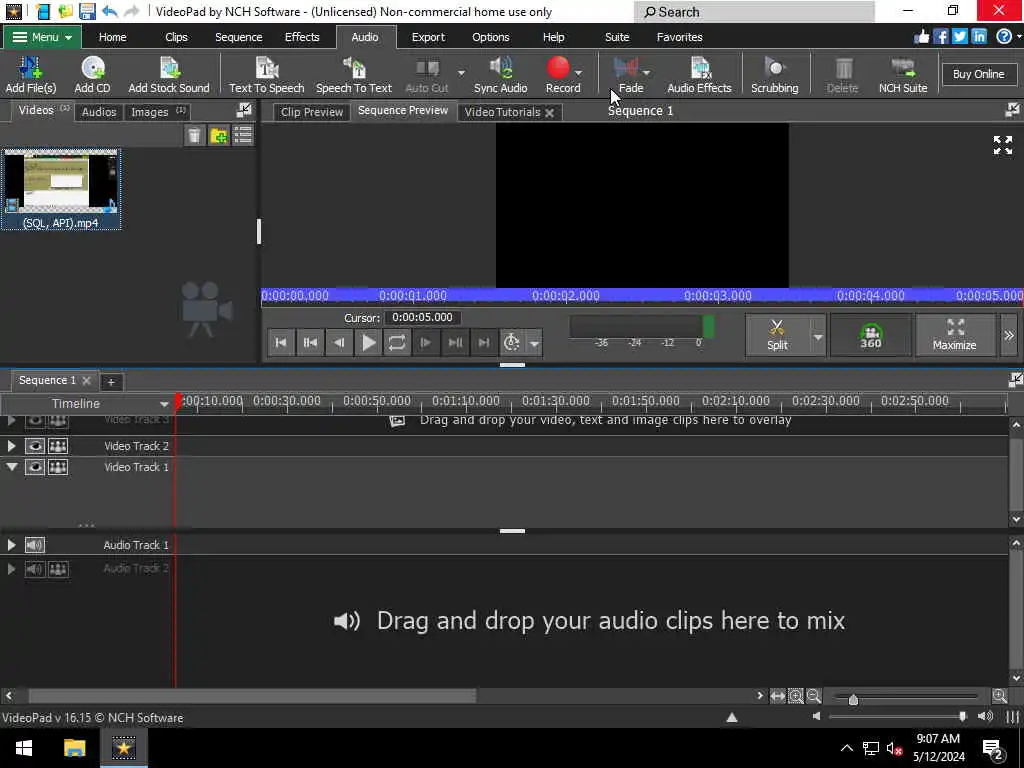Switch to the Clip Preview tab
Screen dimensions: 1024x768
coord(312,112)
